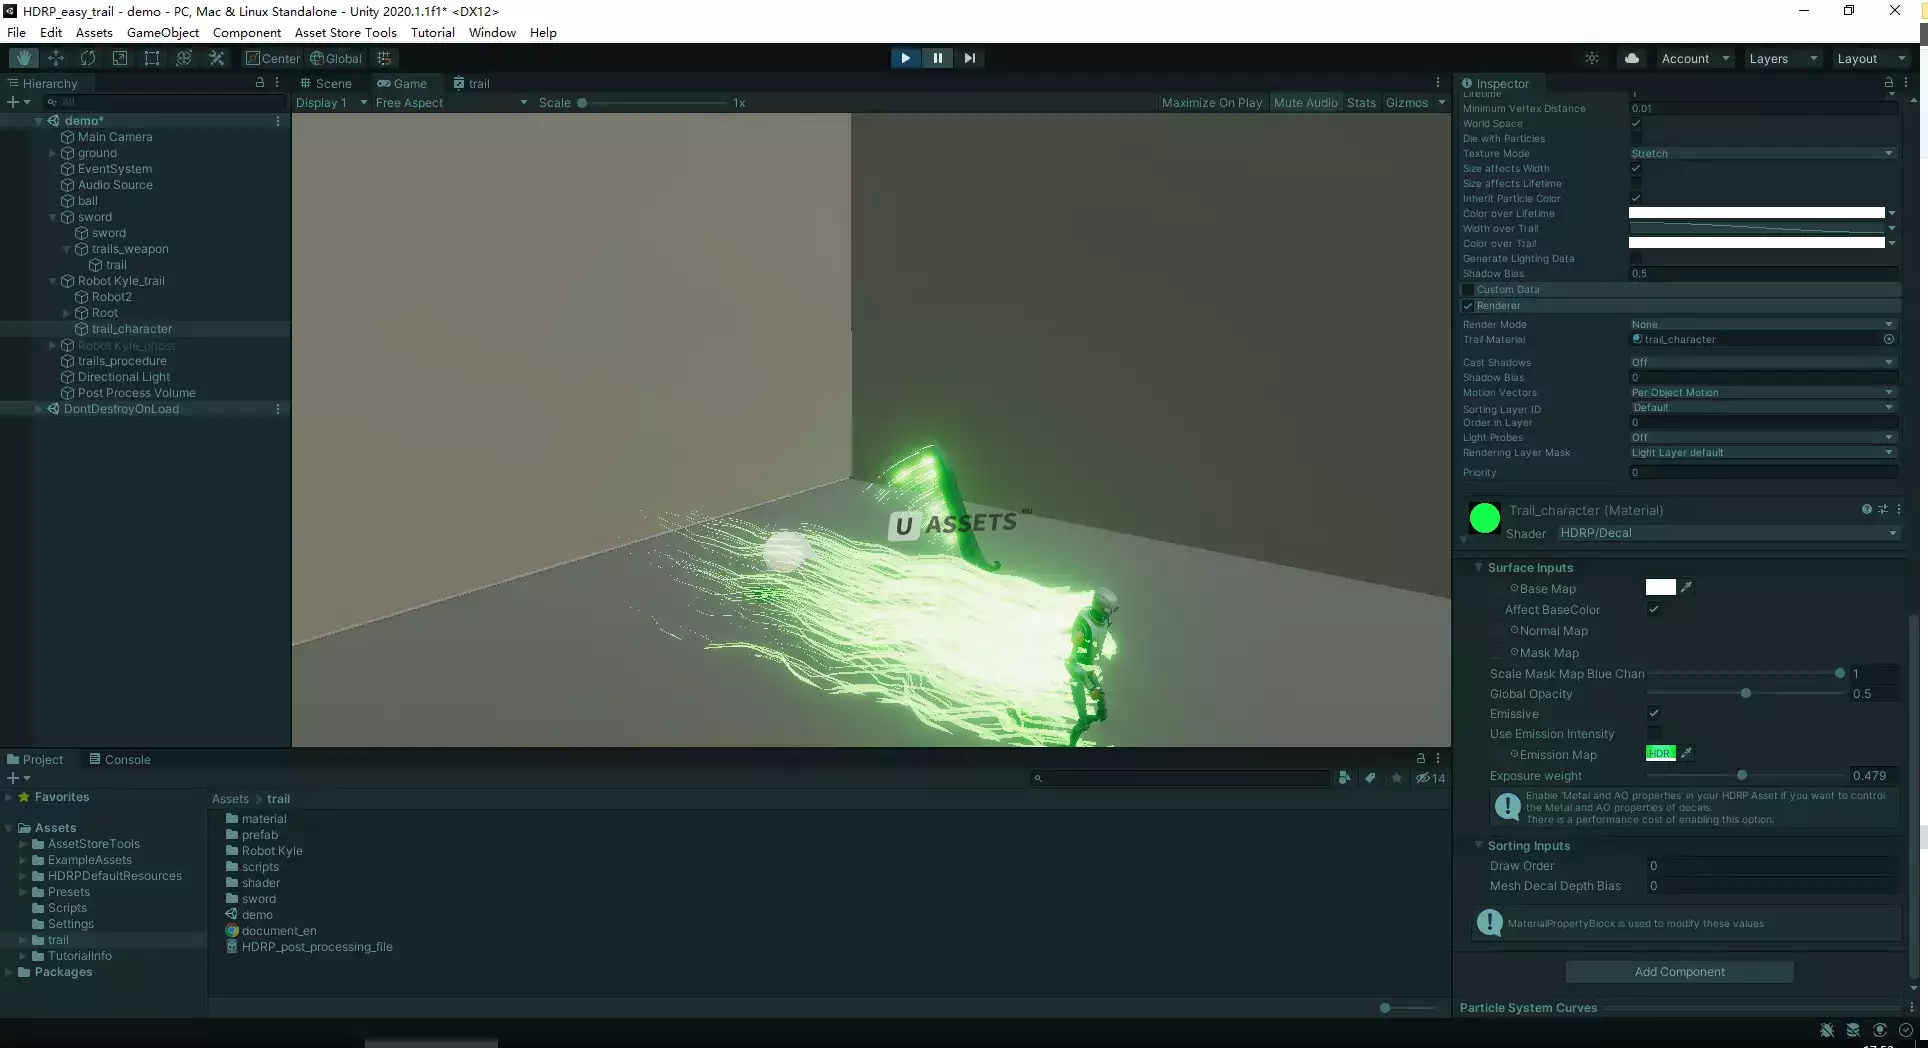Screen dimensions: 1928x1048
Task: Open Game view more options menu
Action: pyautogui.click(x=1438, y=83)
